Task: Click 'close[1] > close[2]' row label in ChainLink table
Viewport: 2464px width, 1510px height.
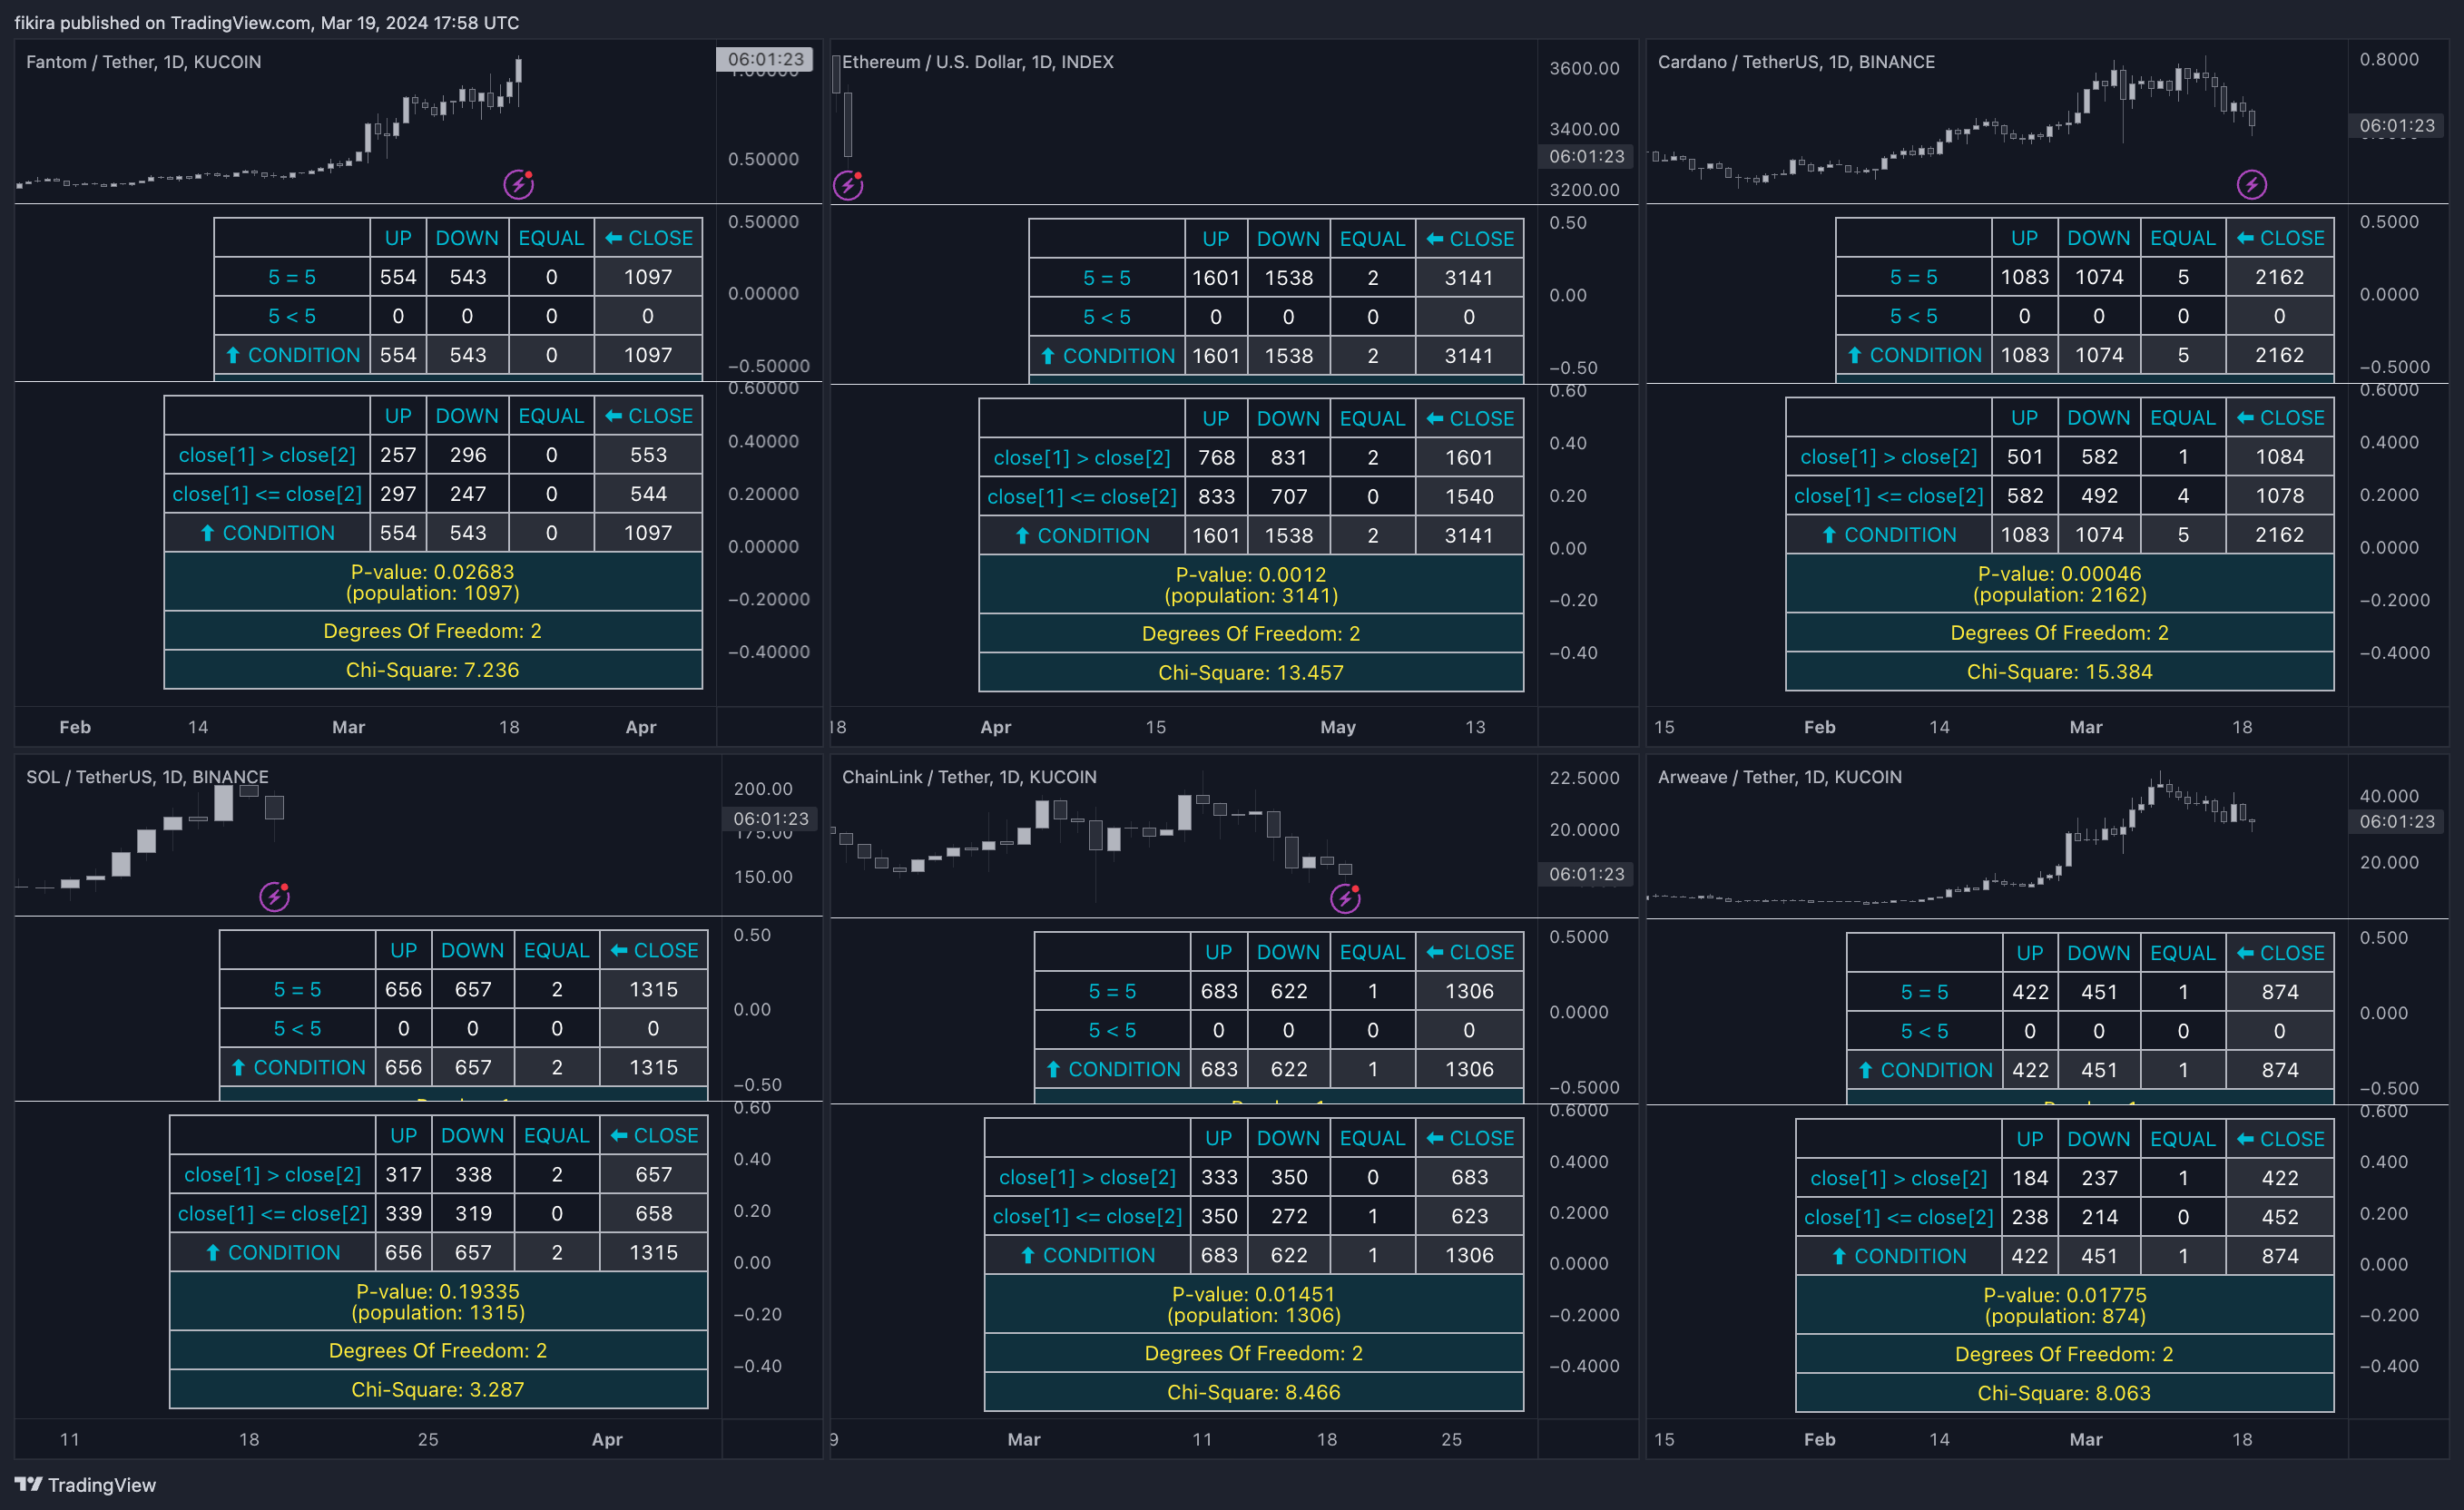Action: point(1087,1178)
